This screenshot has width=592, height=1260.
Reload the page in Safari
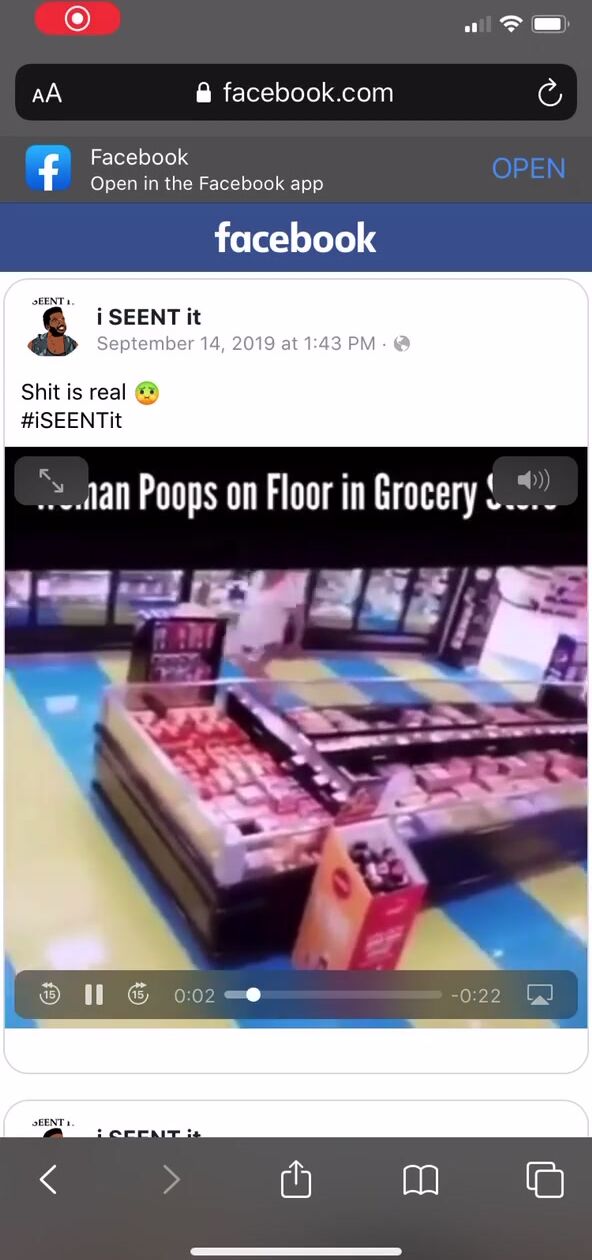coord(550,94)
